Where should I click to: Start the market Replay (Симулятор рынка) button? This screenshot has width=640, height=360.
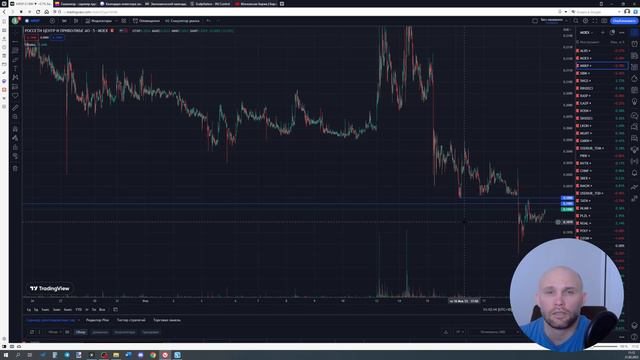click(x=182, y=21)
